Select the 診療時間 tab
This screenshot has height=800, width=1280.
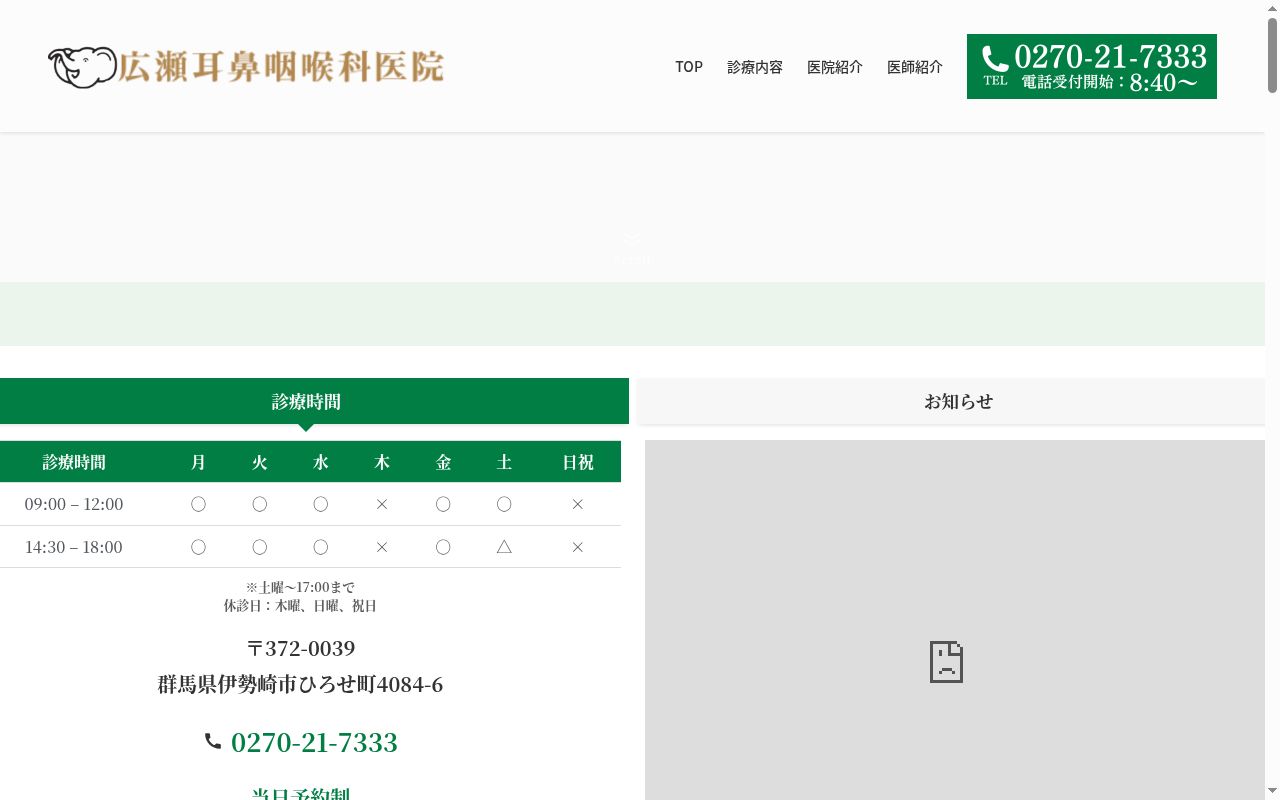coord(314,401)
